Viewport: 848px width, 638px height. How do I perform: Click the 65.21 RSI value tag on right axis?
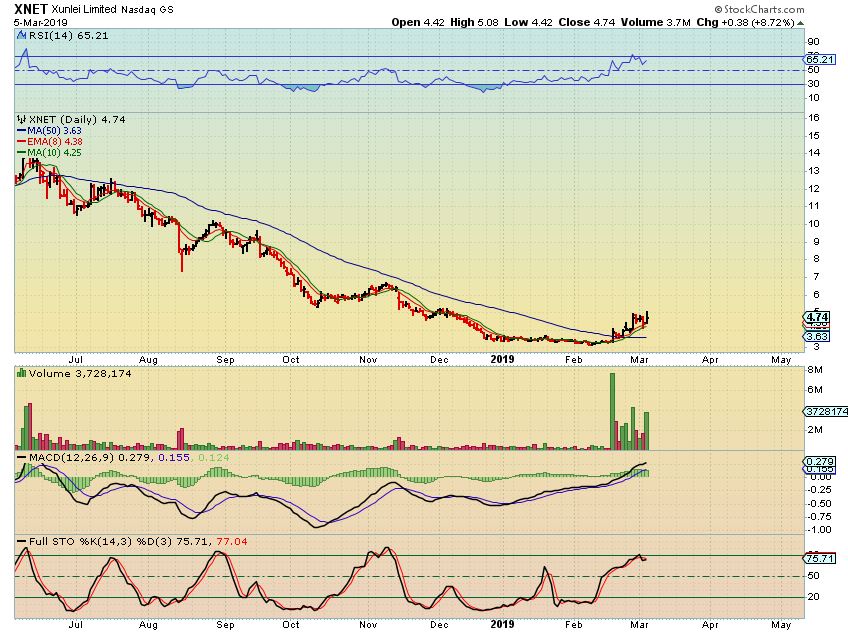pyautogui.click(x=820, y=59)
